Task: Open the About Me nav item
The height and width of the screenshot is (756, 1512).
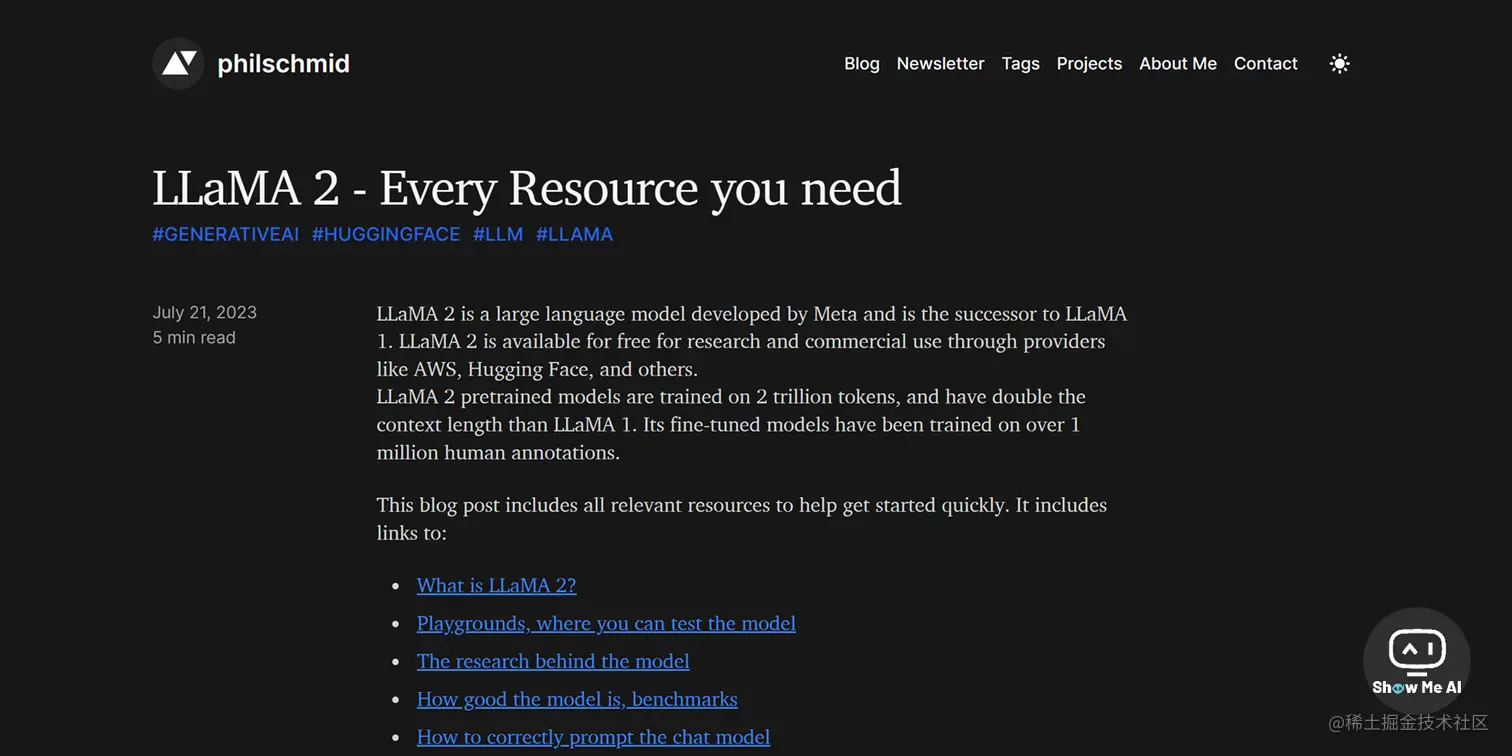Action: (1178, 63)
